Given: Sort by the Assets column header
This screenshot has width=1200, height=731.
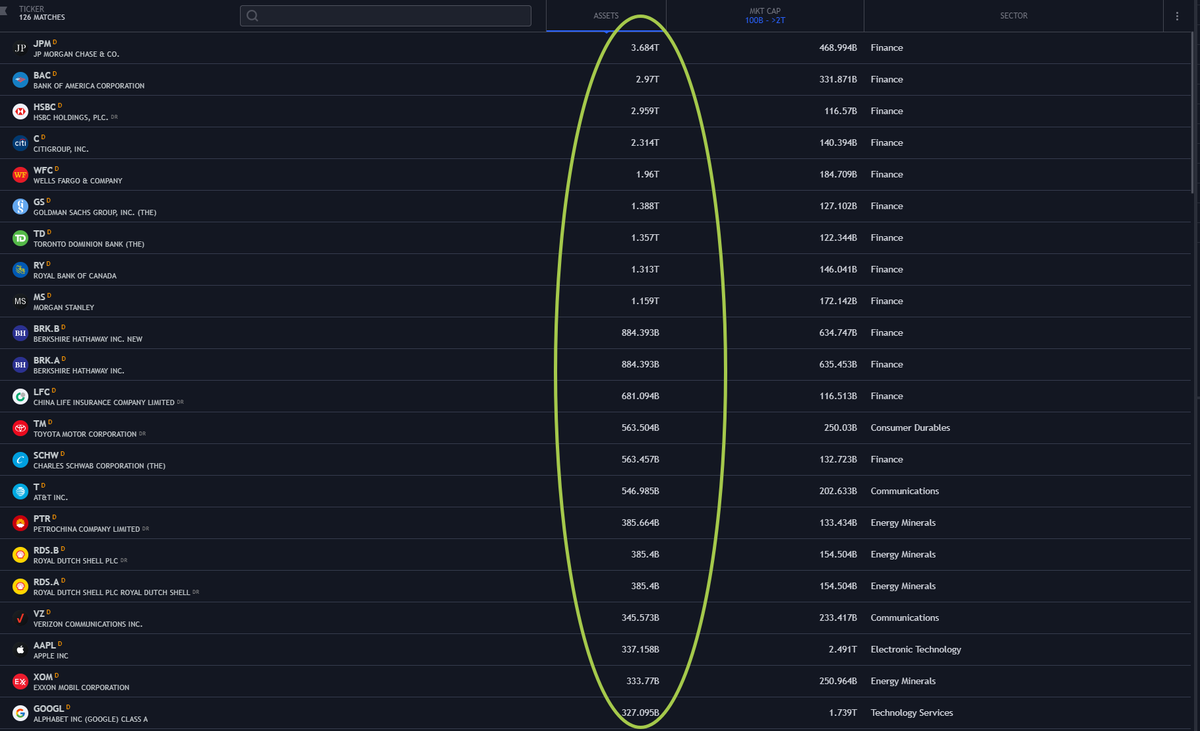Looking at the screenshot, I should pos(606,16).
